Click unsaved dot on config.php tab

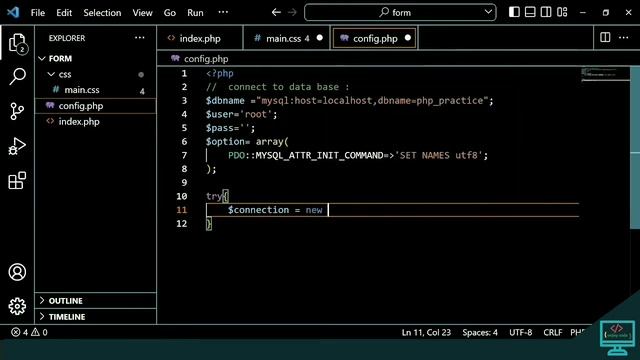408,38
